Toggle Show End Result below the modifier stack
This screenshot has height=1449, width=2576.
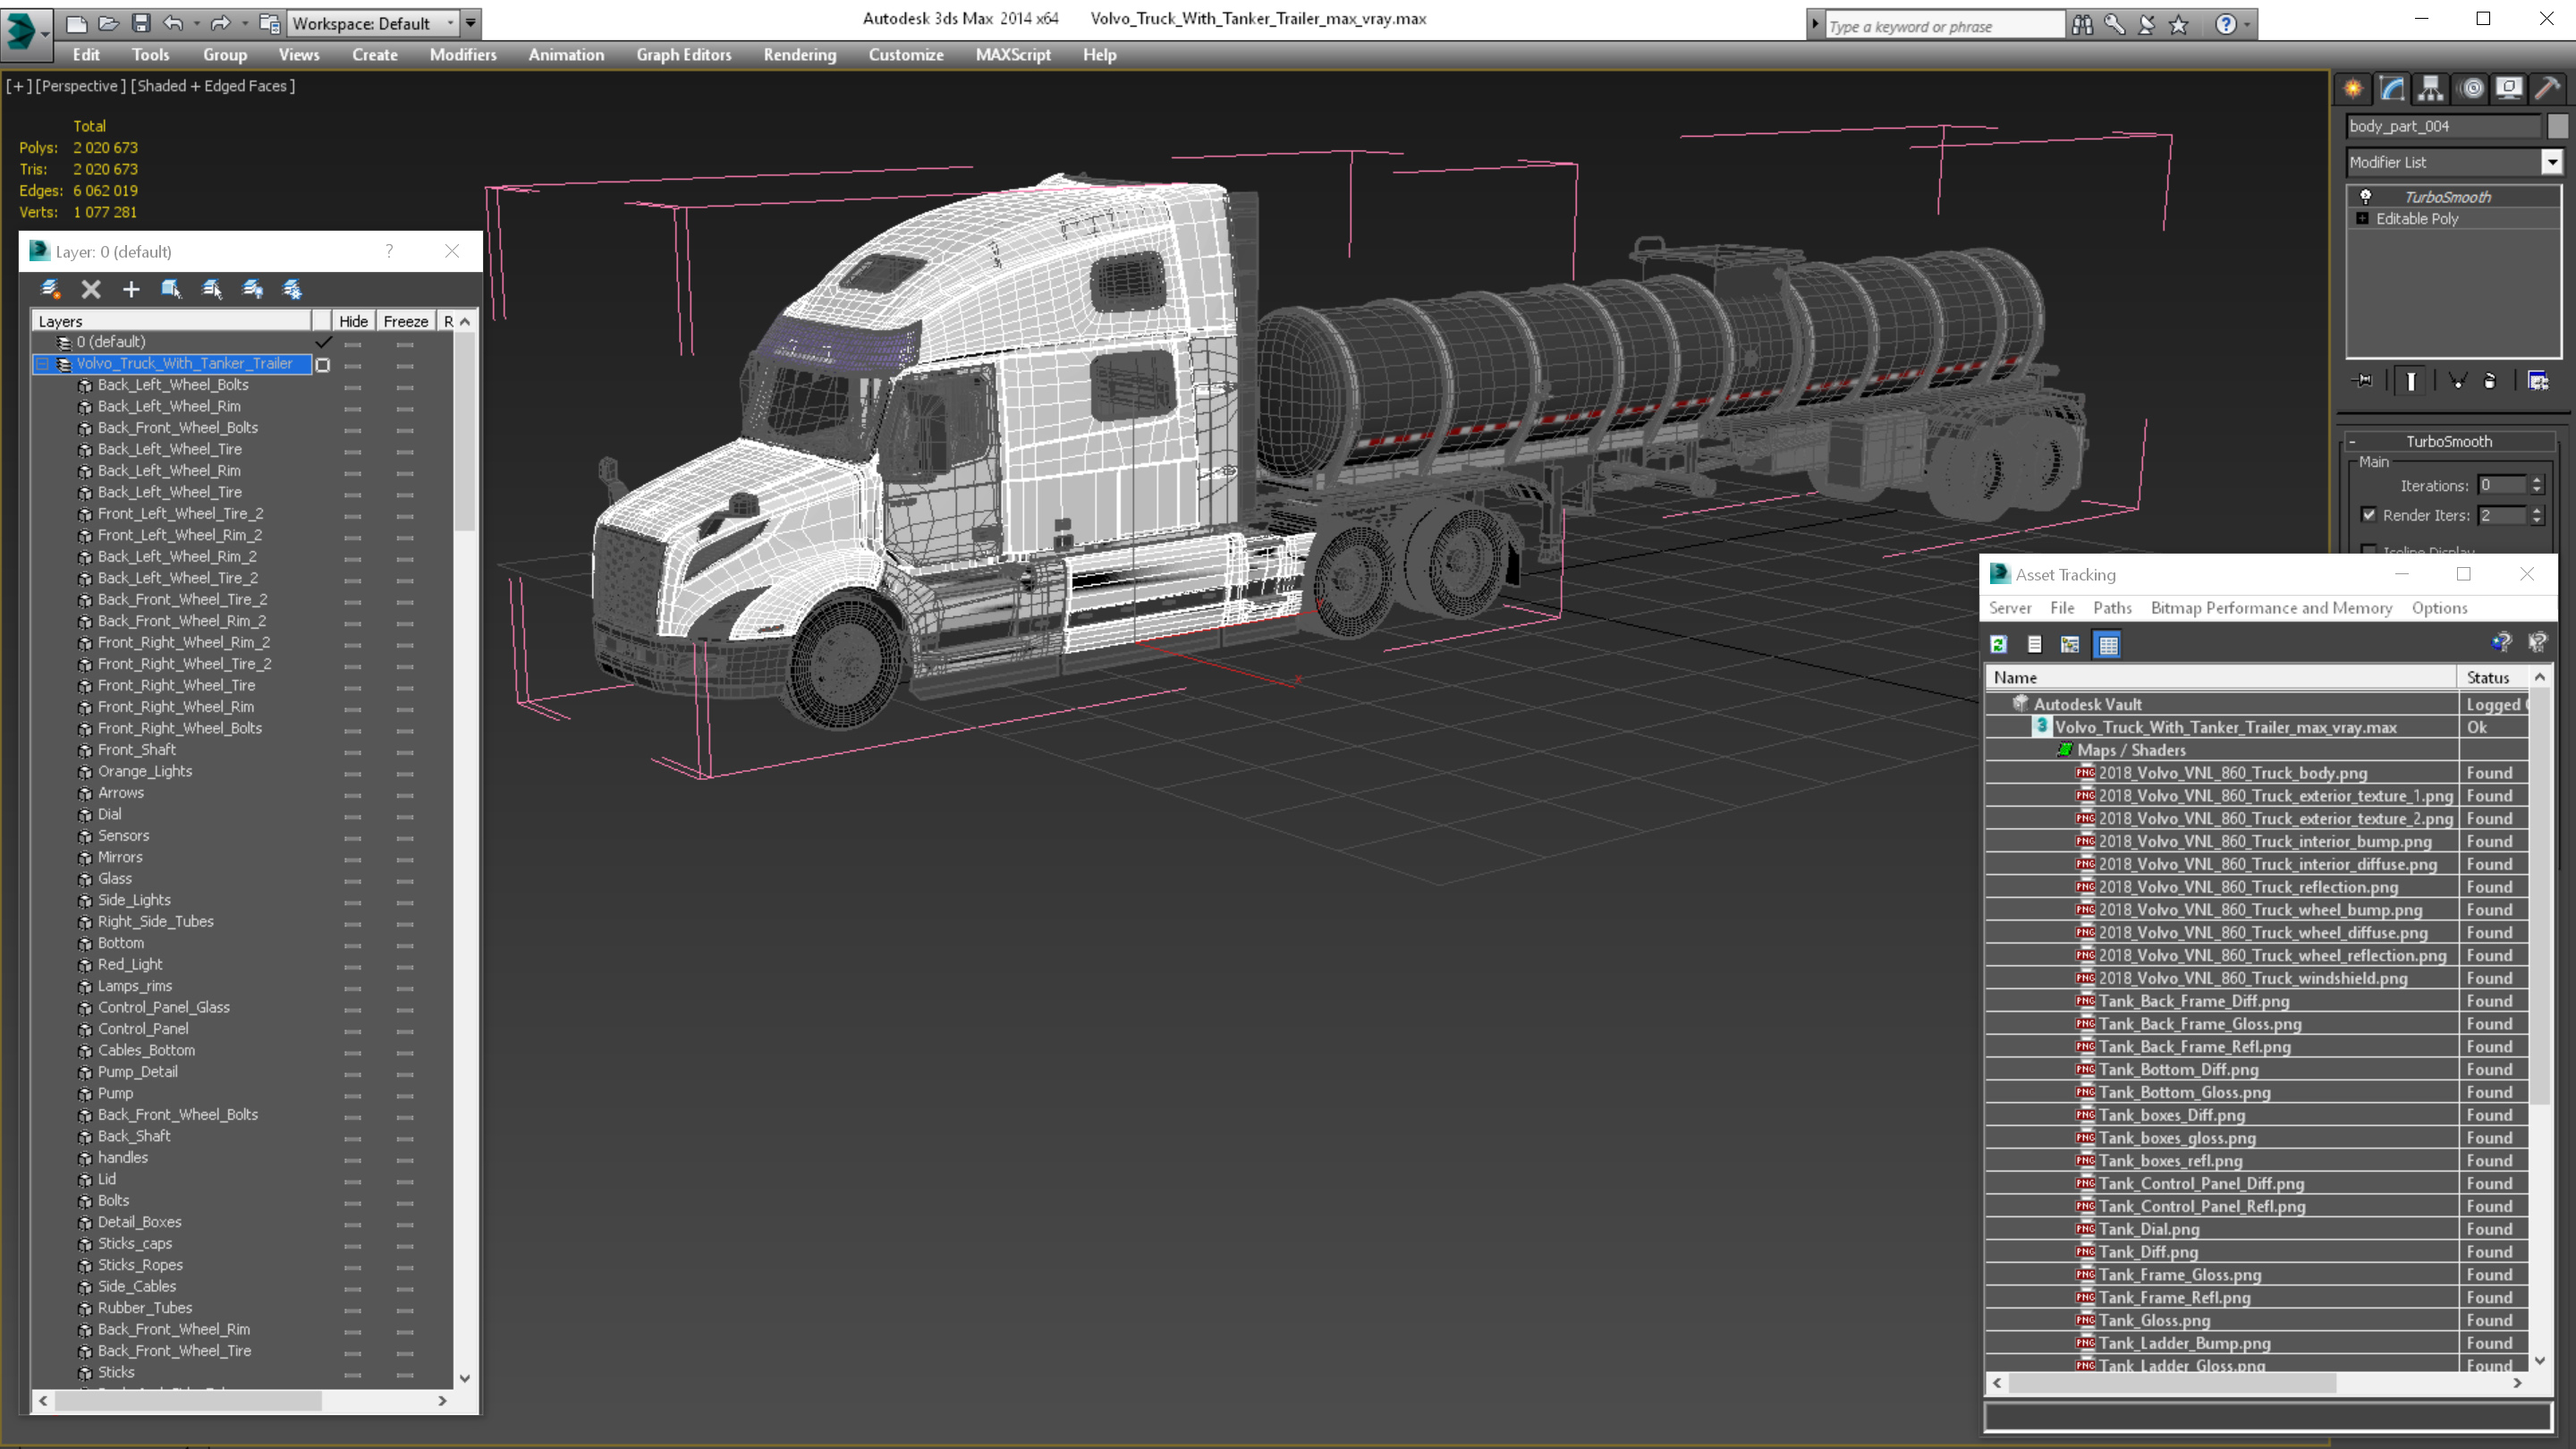2411,380
